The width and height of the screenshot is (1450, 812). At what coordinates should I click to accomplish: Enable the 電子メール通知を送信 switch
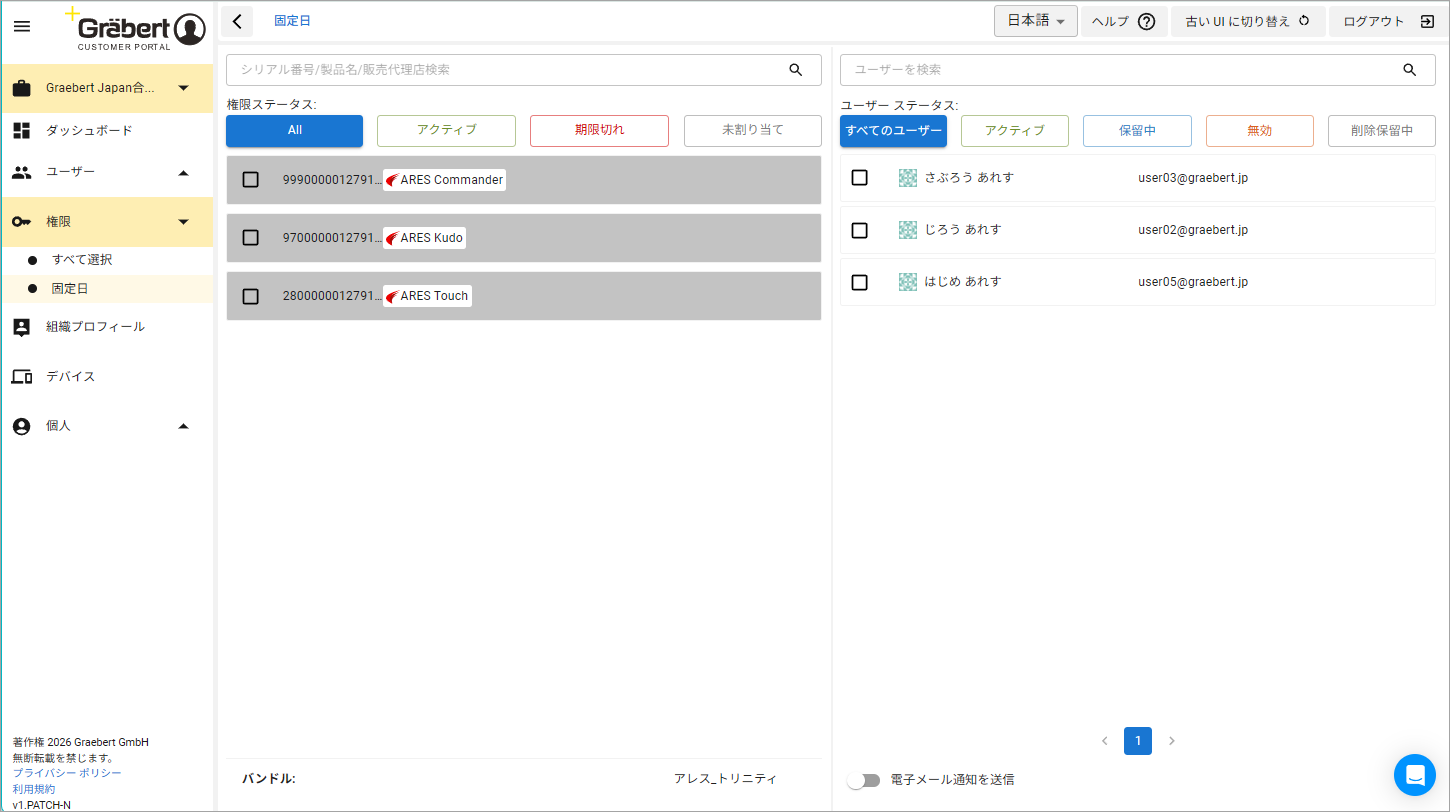(x=863, y=780)
